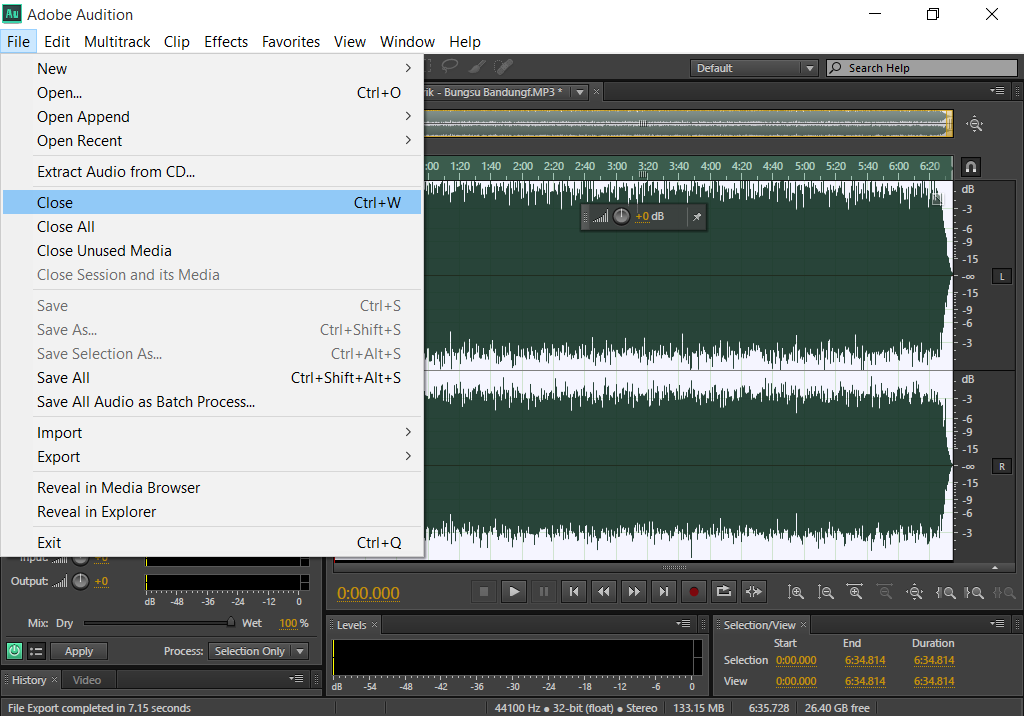The image size is (1024, 716).
Task: Select the History tab
Action: (29, 680)
